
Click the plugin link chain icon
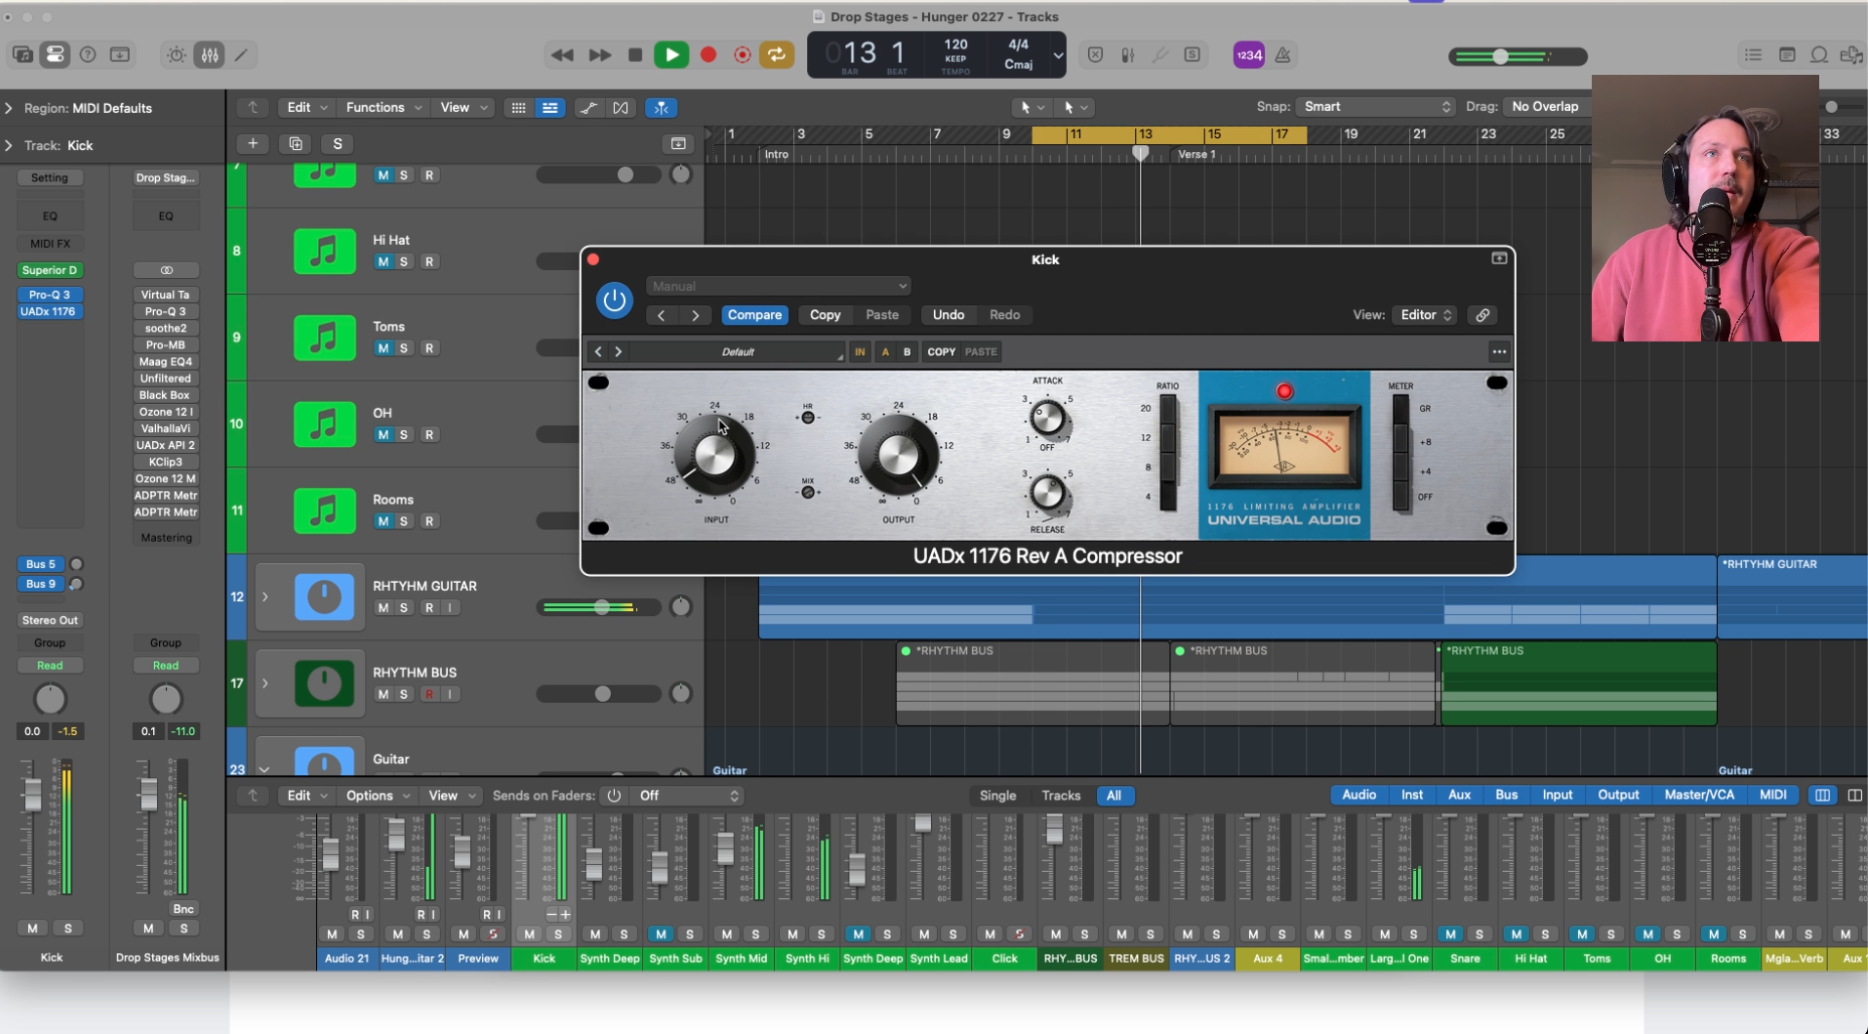coord(1482,315)
